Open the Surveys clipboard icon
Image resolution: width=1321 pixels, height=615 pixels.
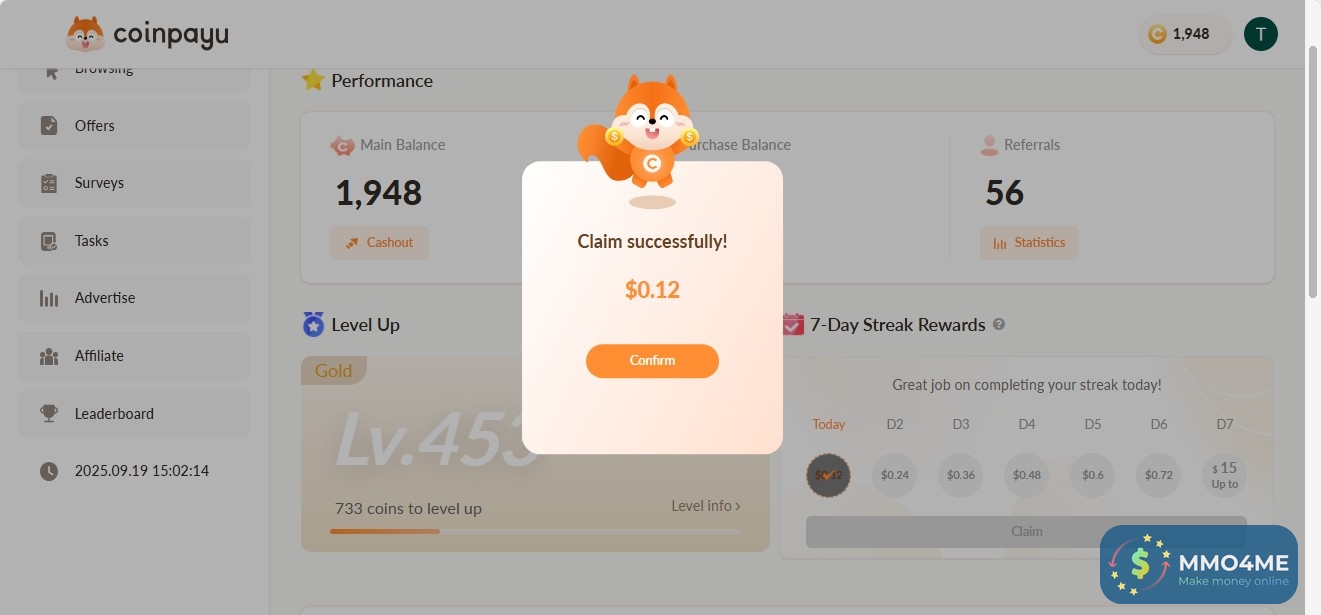point(49,183)
